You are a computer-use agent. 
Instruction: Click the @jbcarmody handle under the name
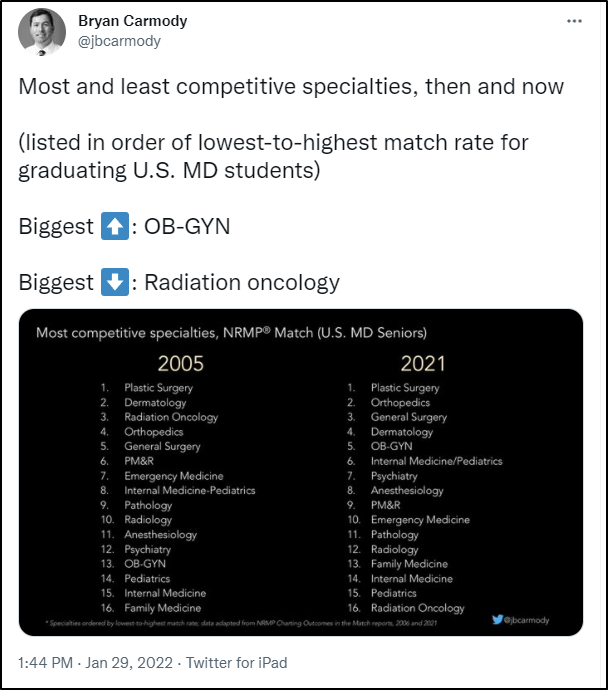pyautogui.click(x=119, y=41)
